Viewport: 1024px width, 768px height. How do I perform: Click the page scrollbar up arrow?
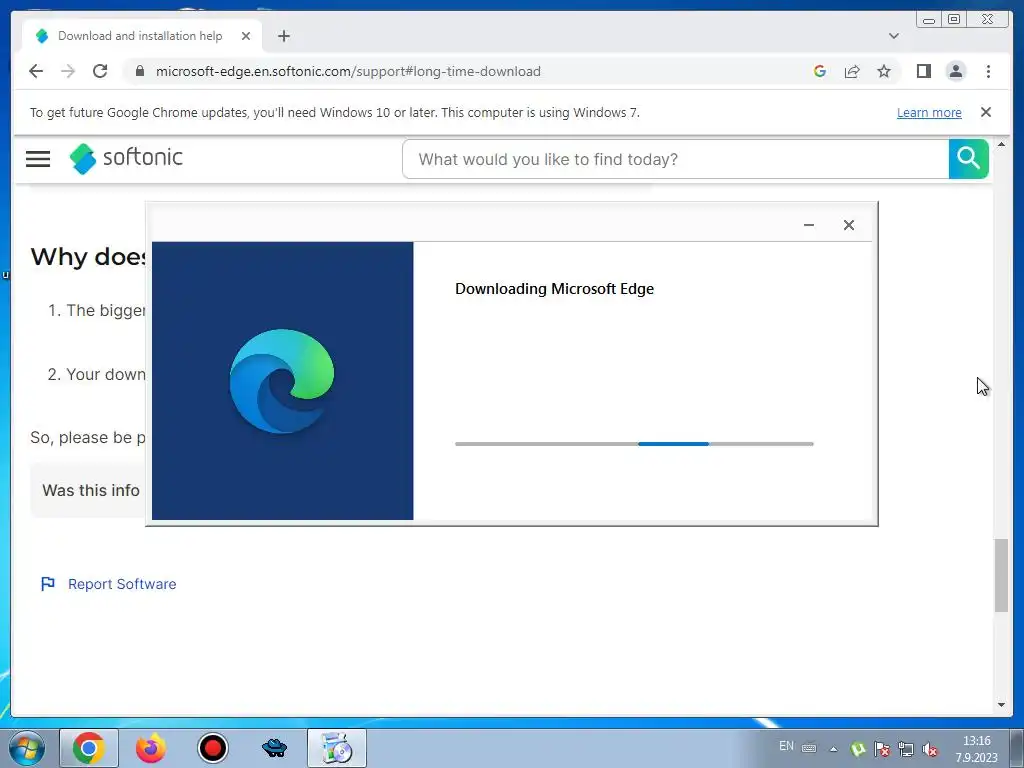[x=1001, y=144]
